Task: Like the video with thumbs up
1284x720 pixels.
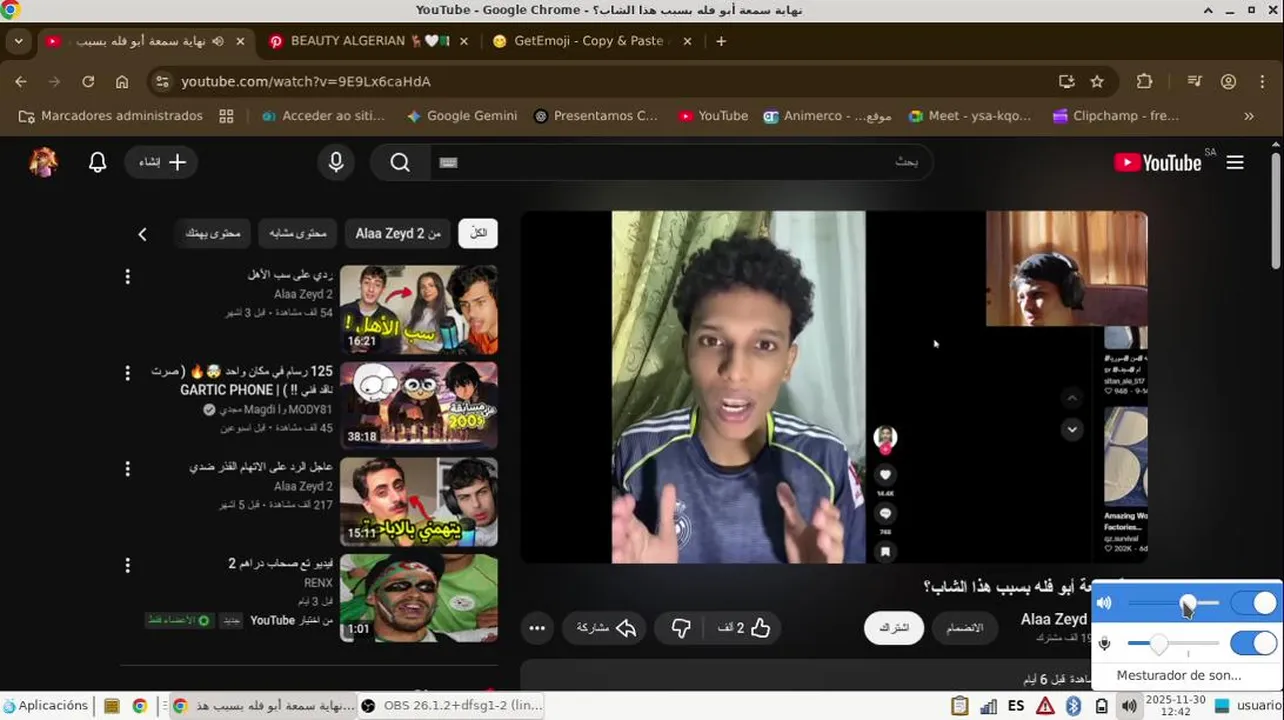Action: pos(744,628)
